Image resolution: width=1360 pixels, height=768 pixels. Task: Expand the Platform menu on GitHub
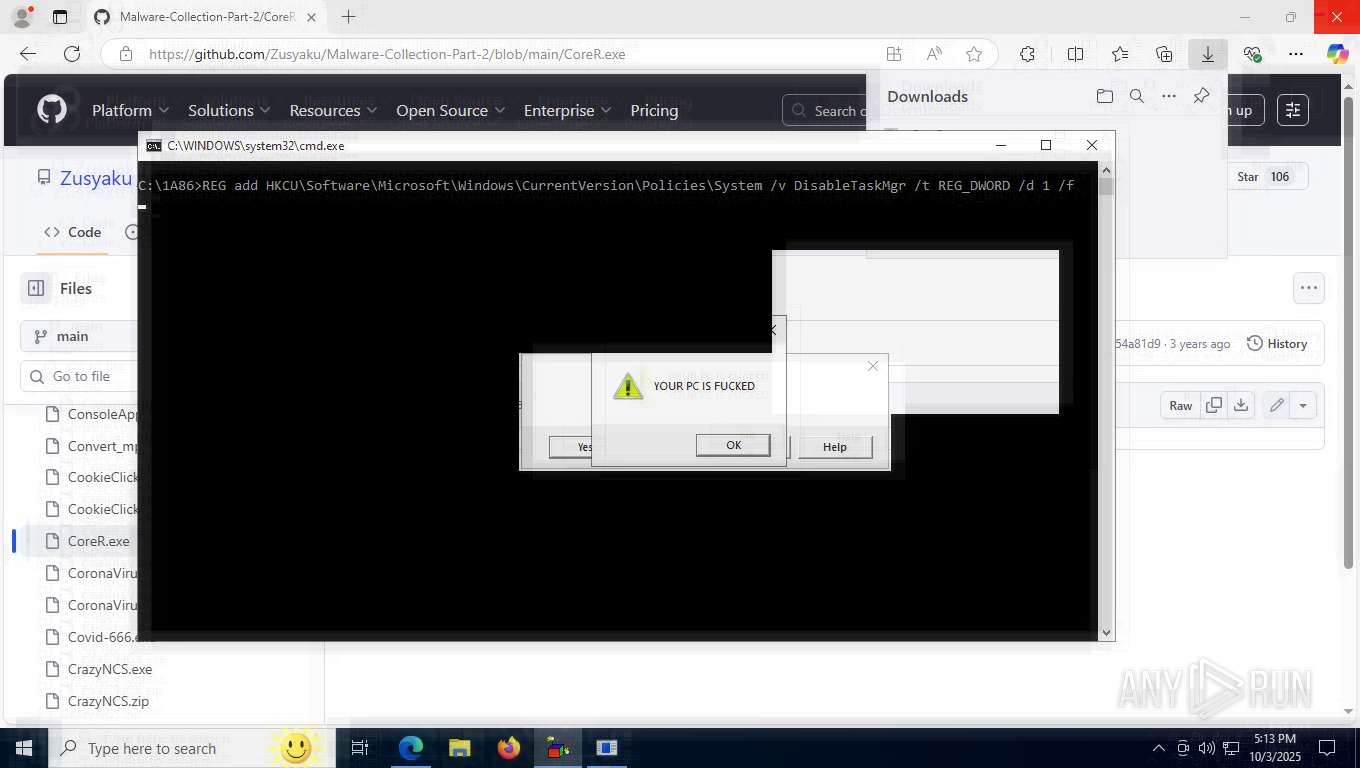[x=131, y=110]
